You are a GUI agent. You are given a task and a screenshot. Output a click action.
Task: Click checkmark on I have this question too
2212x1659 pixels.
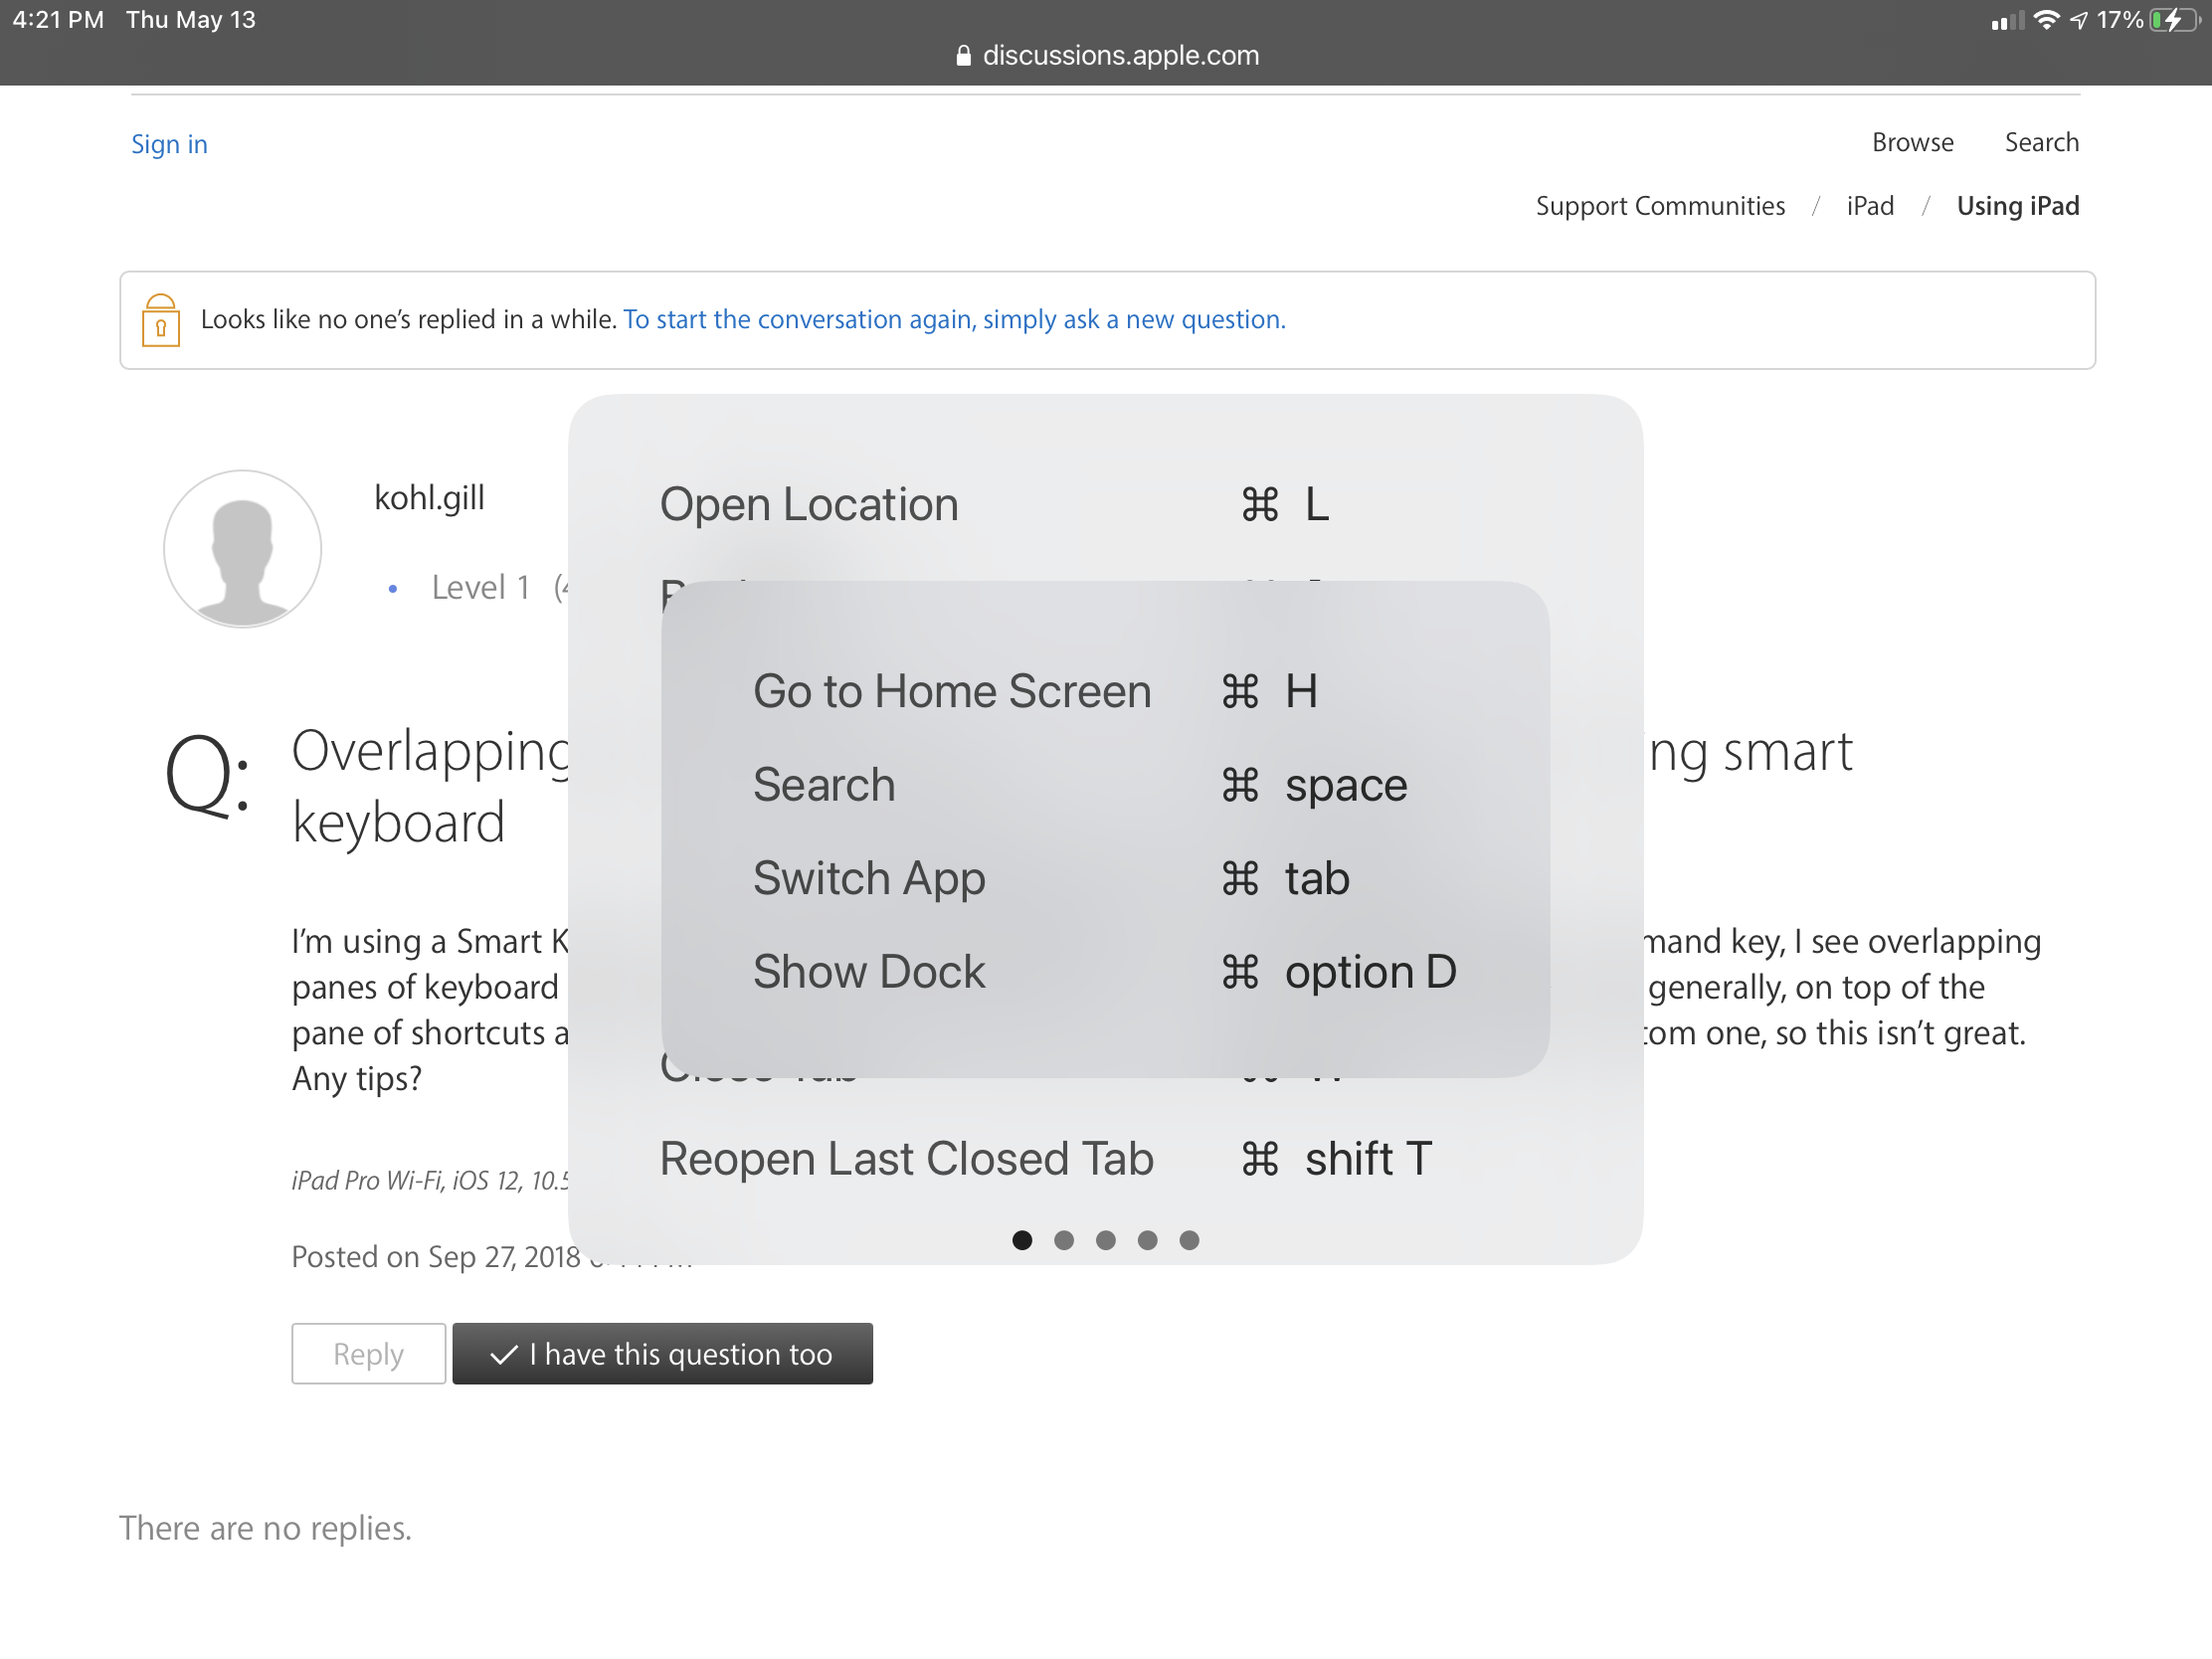point(504,1354)
